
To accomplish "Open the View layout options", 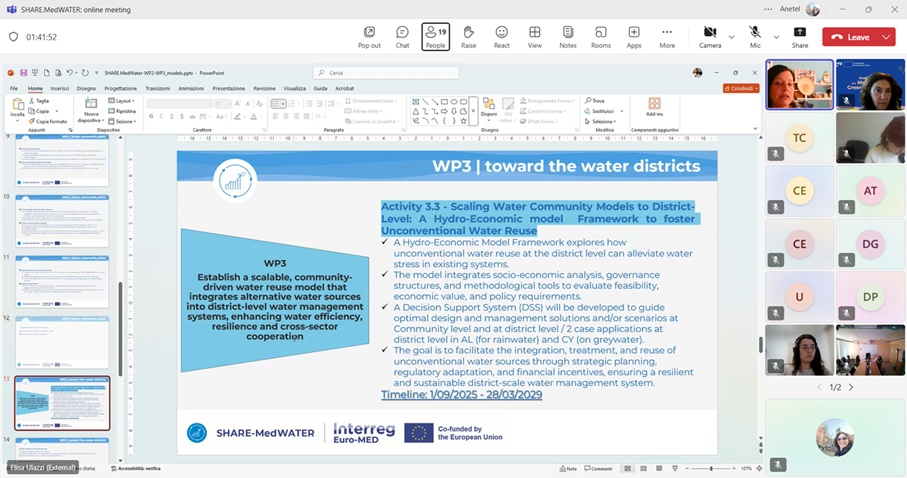I will tap(535, 37).
